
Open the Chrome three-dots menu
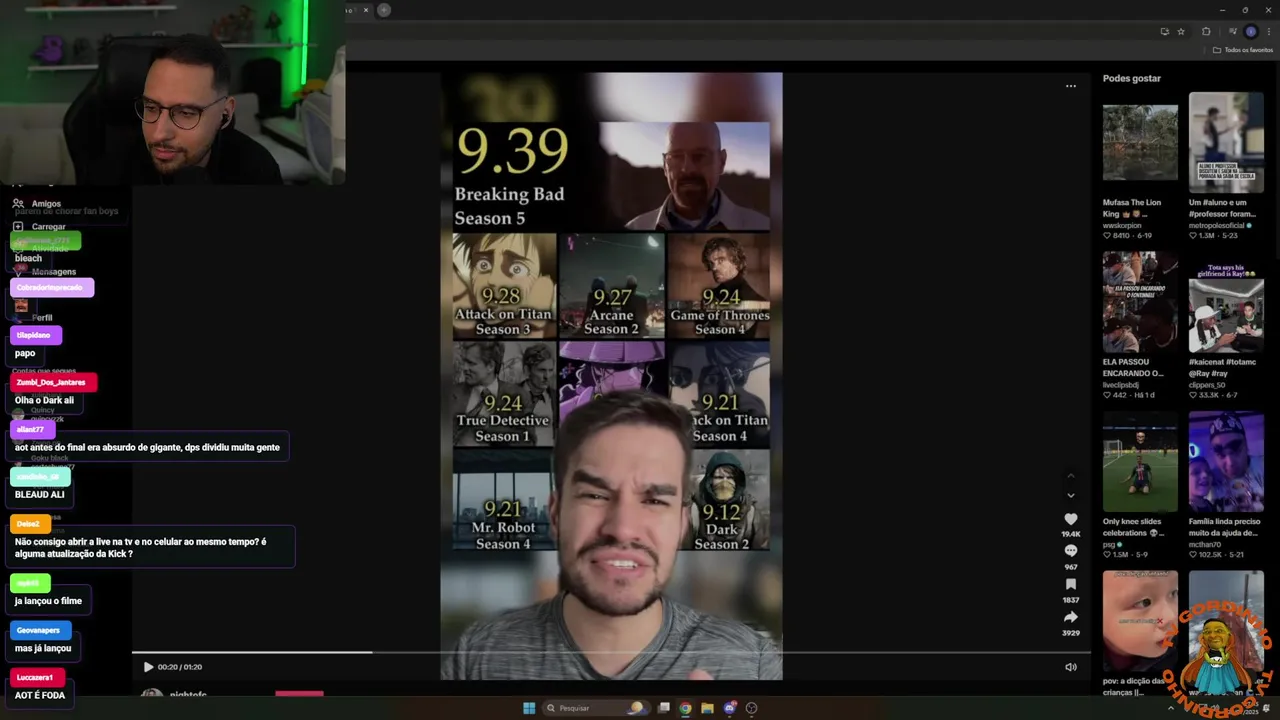[1269, 31]
